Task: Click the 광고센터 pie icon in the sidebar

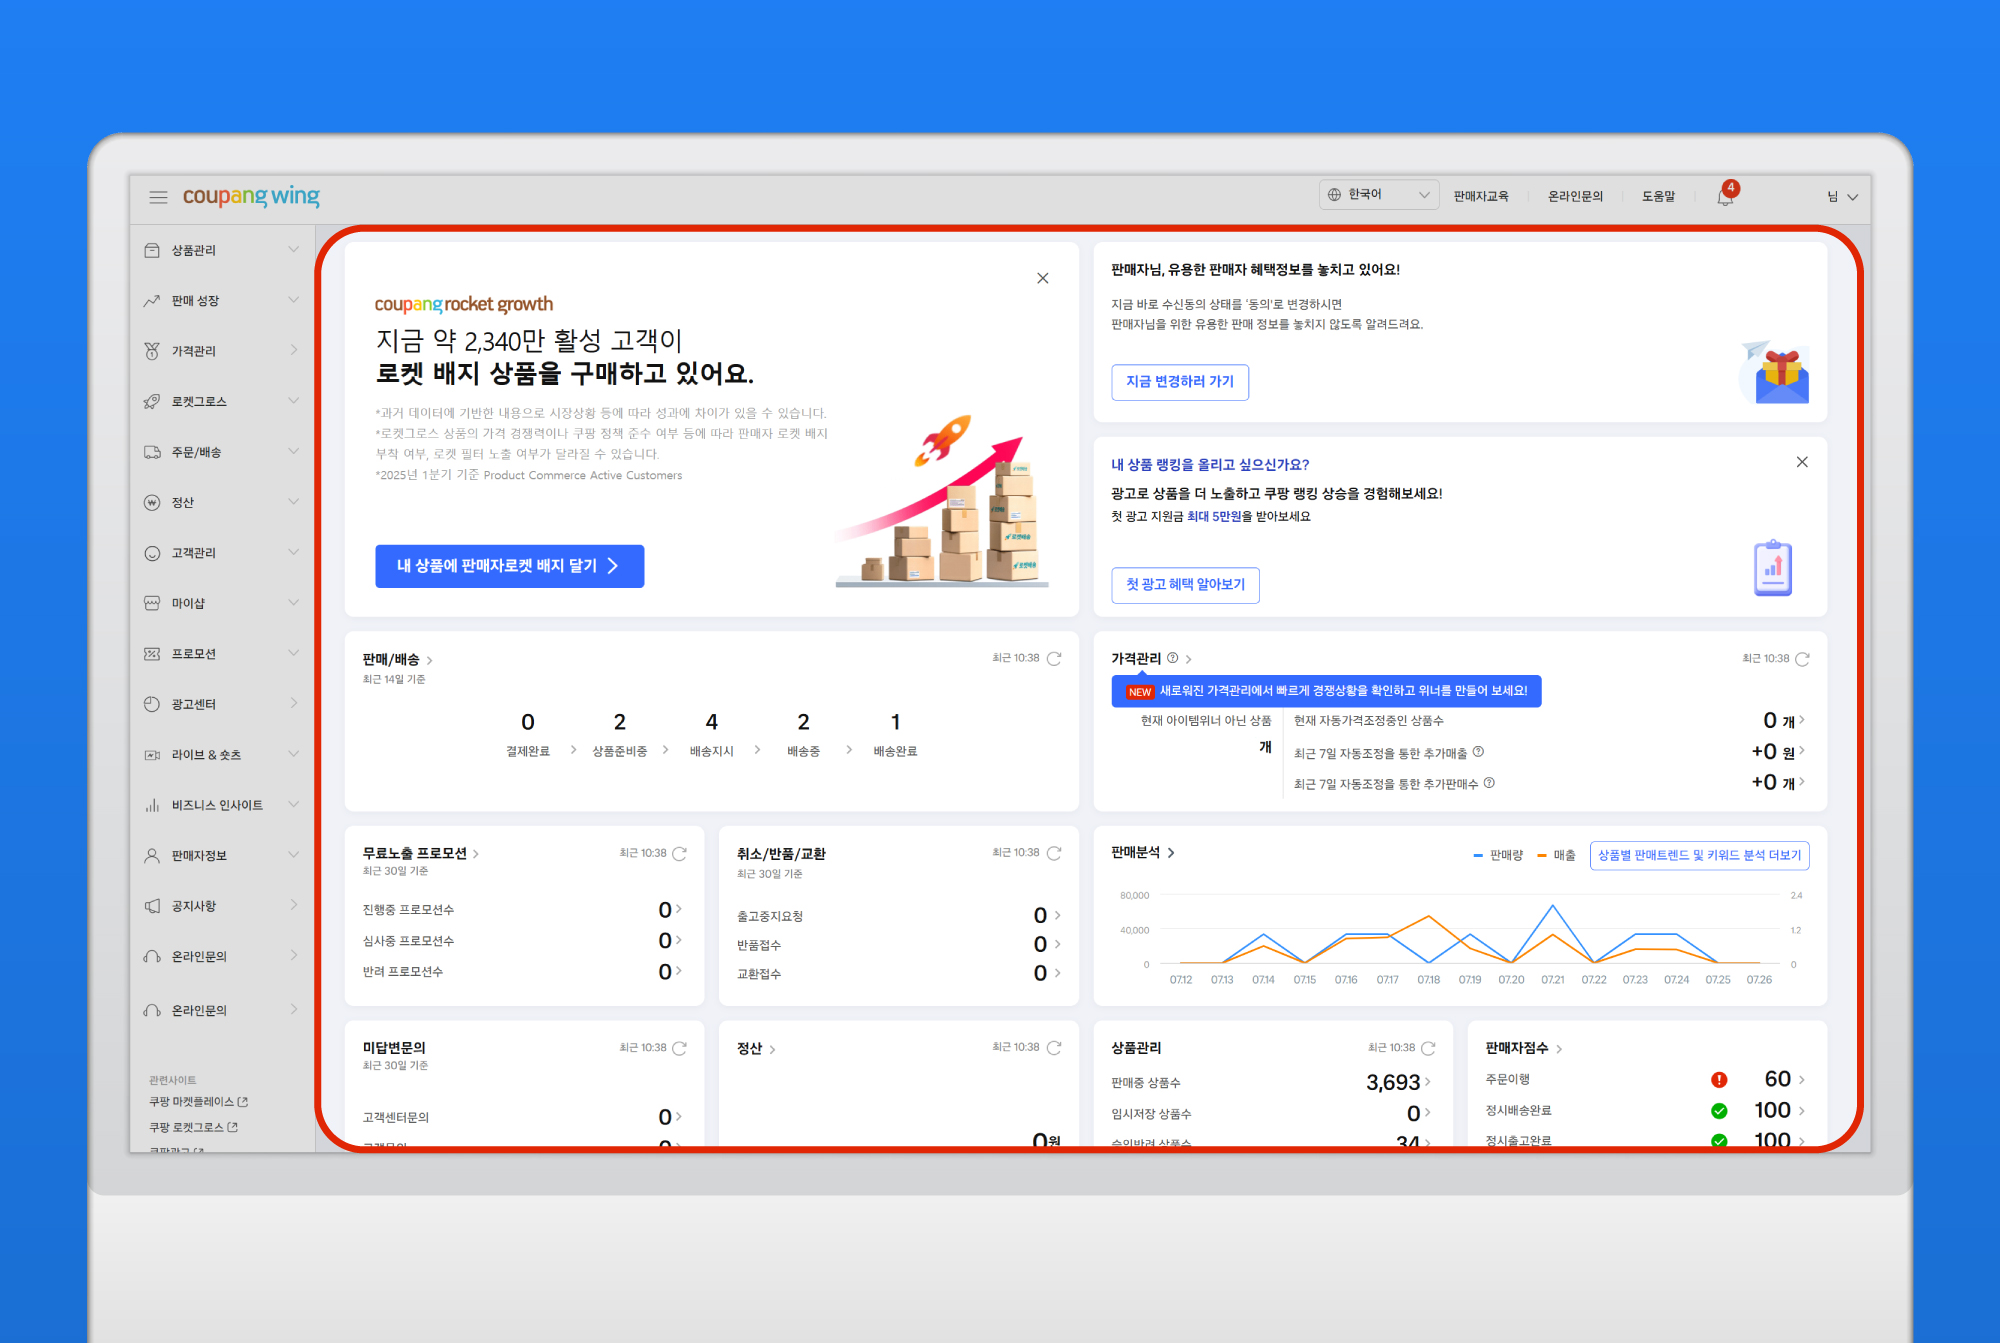Action: [x=152, y=704]
